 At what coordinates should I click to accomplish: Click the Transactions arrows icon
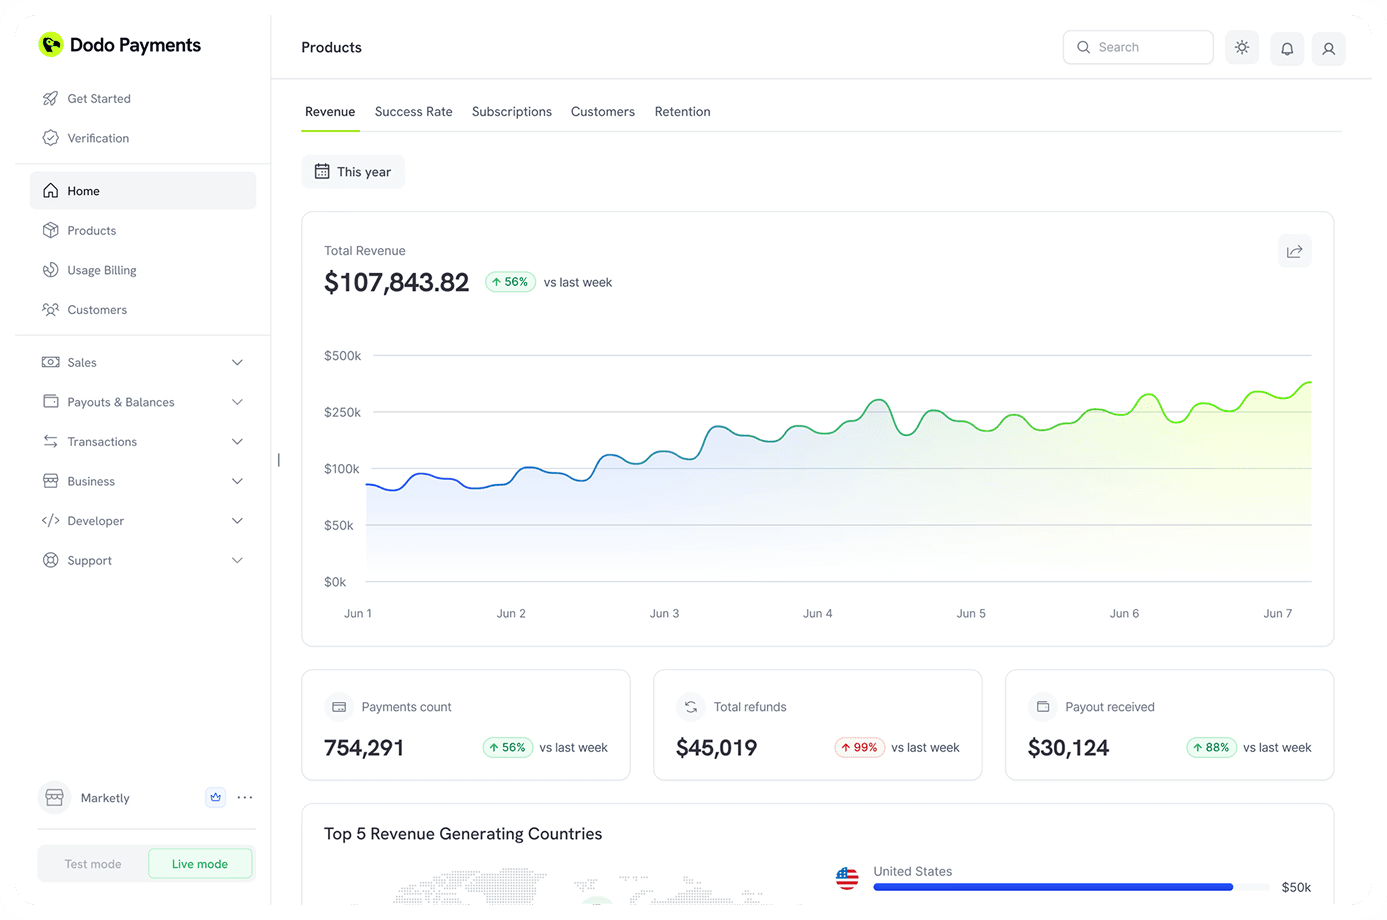[x=50, y=441]
